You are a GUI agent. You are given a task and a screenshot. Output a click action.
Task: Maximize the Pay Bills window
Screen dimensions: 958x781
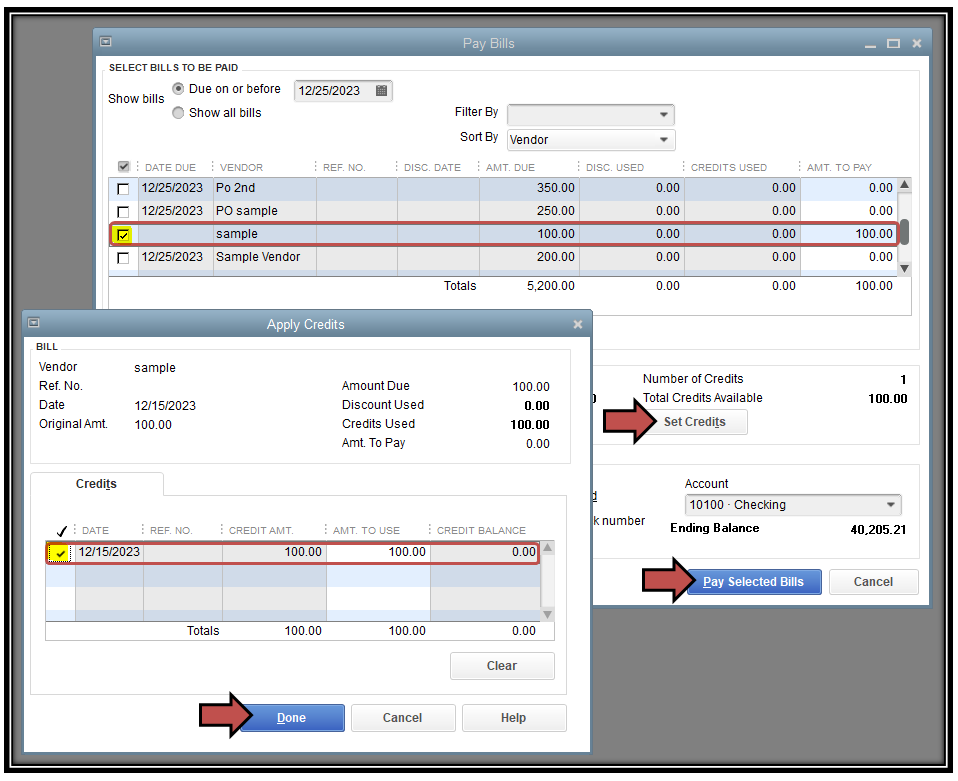tap(893, 43)
